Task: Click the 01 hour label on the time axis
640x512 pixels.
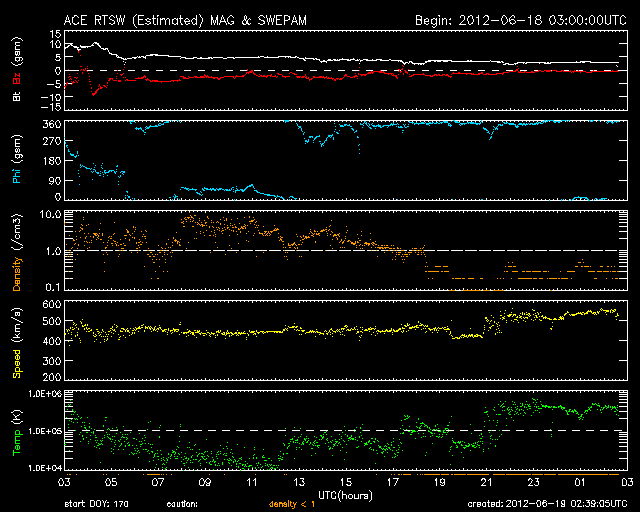Action: point(580,483)
